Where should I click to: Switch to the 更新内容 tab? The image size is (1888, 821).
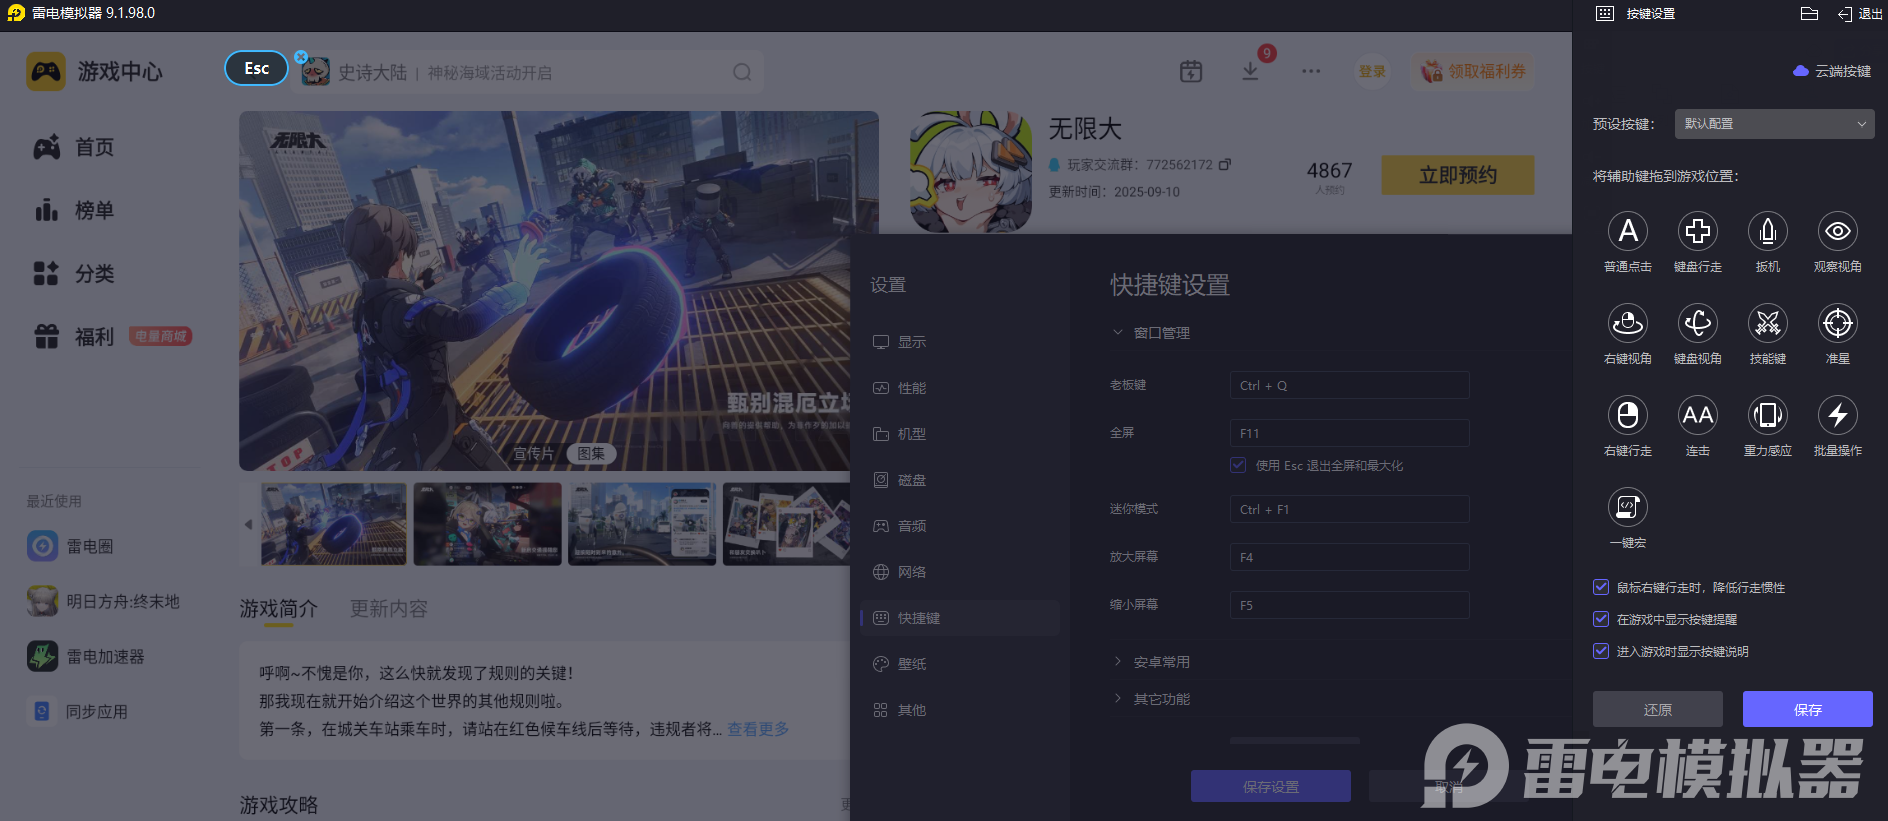(389, 608)
